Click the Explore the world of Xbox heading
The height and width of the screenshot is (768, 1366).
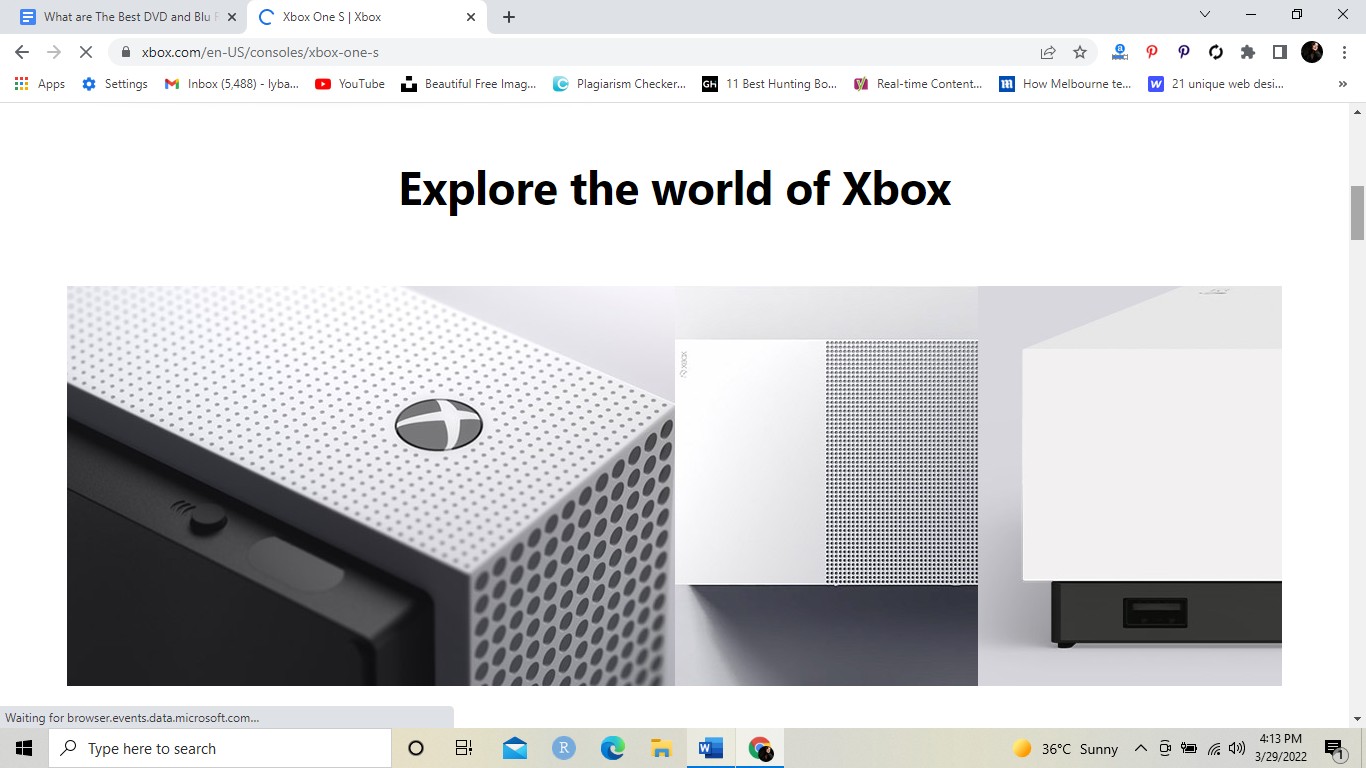click(x=675, y=189)
